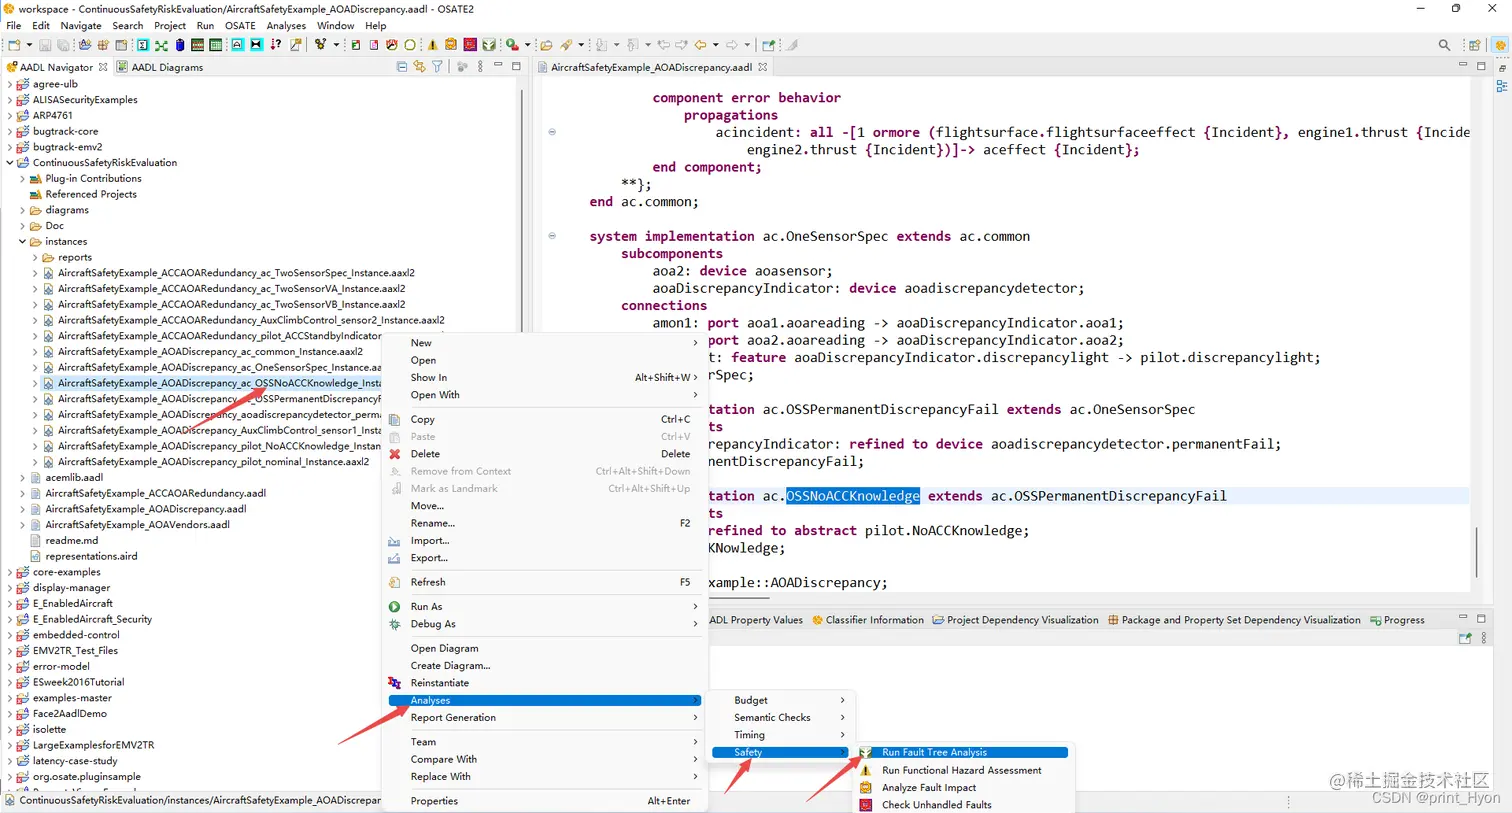Click the red-question-mark toolbar icon

pos(275,45)
